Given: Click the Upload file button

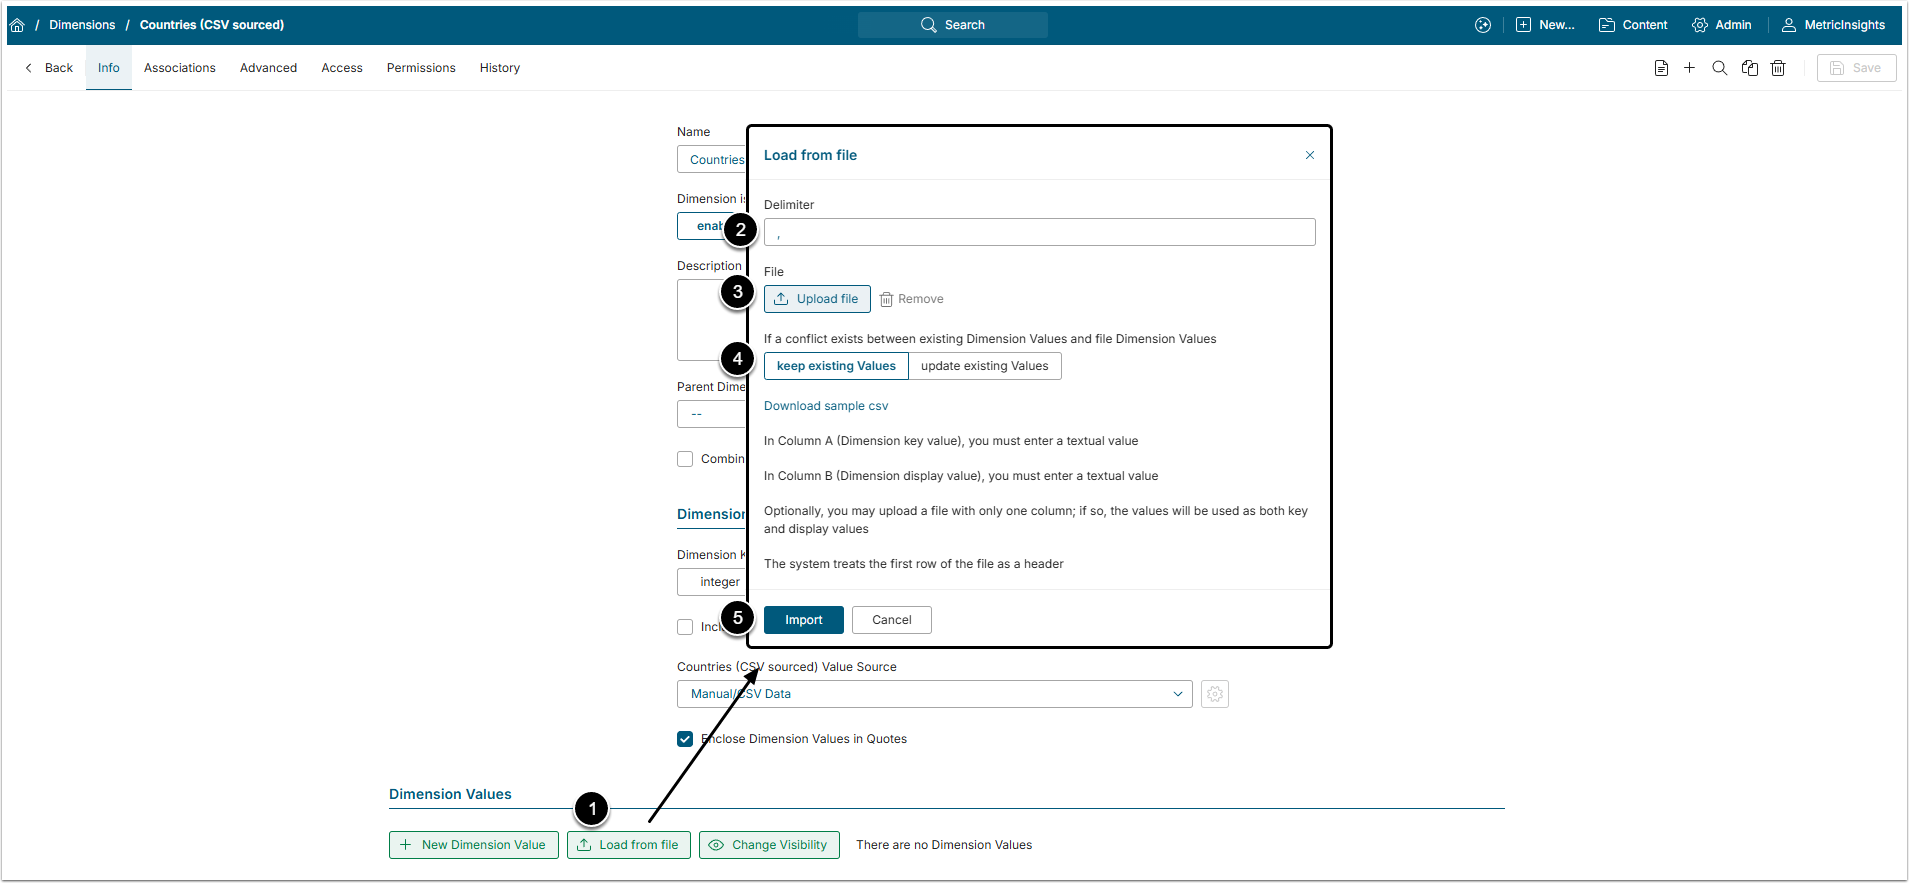Looking at the screenshot, I should click(817, 299).
